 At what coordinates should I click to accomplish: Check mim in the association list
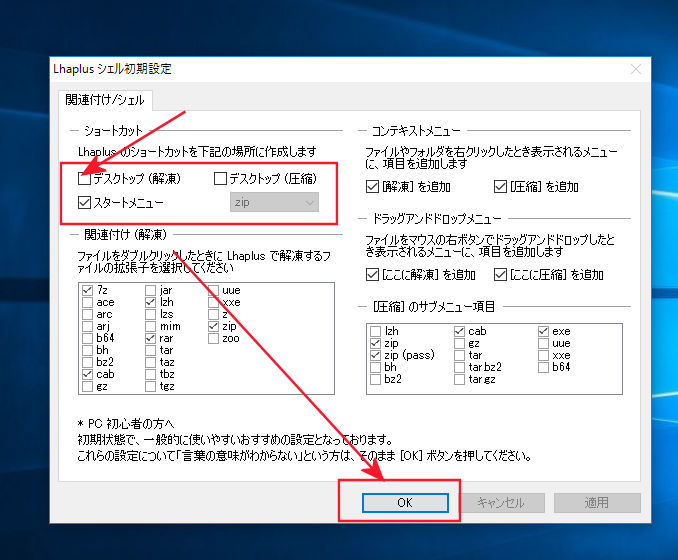tap(150, 326)
